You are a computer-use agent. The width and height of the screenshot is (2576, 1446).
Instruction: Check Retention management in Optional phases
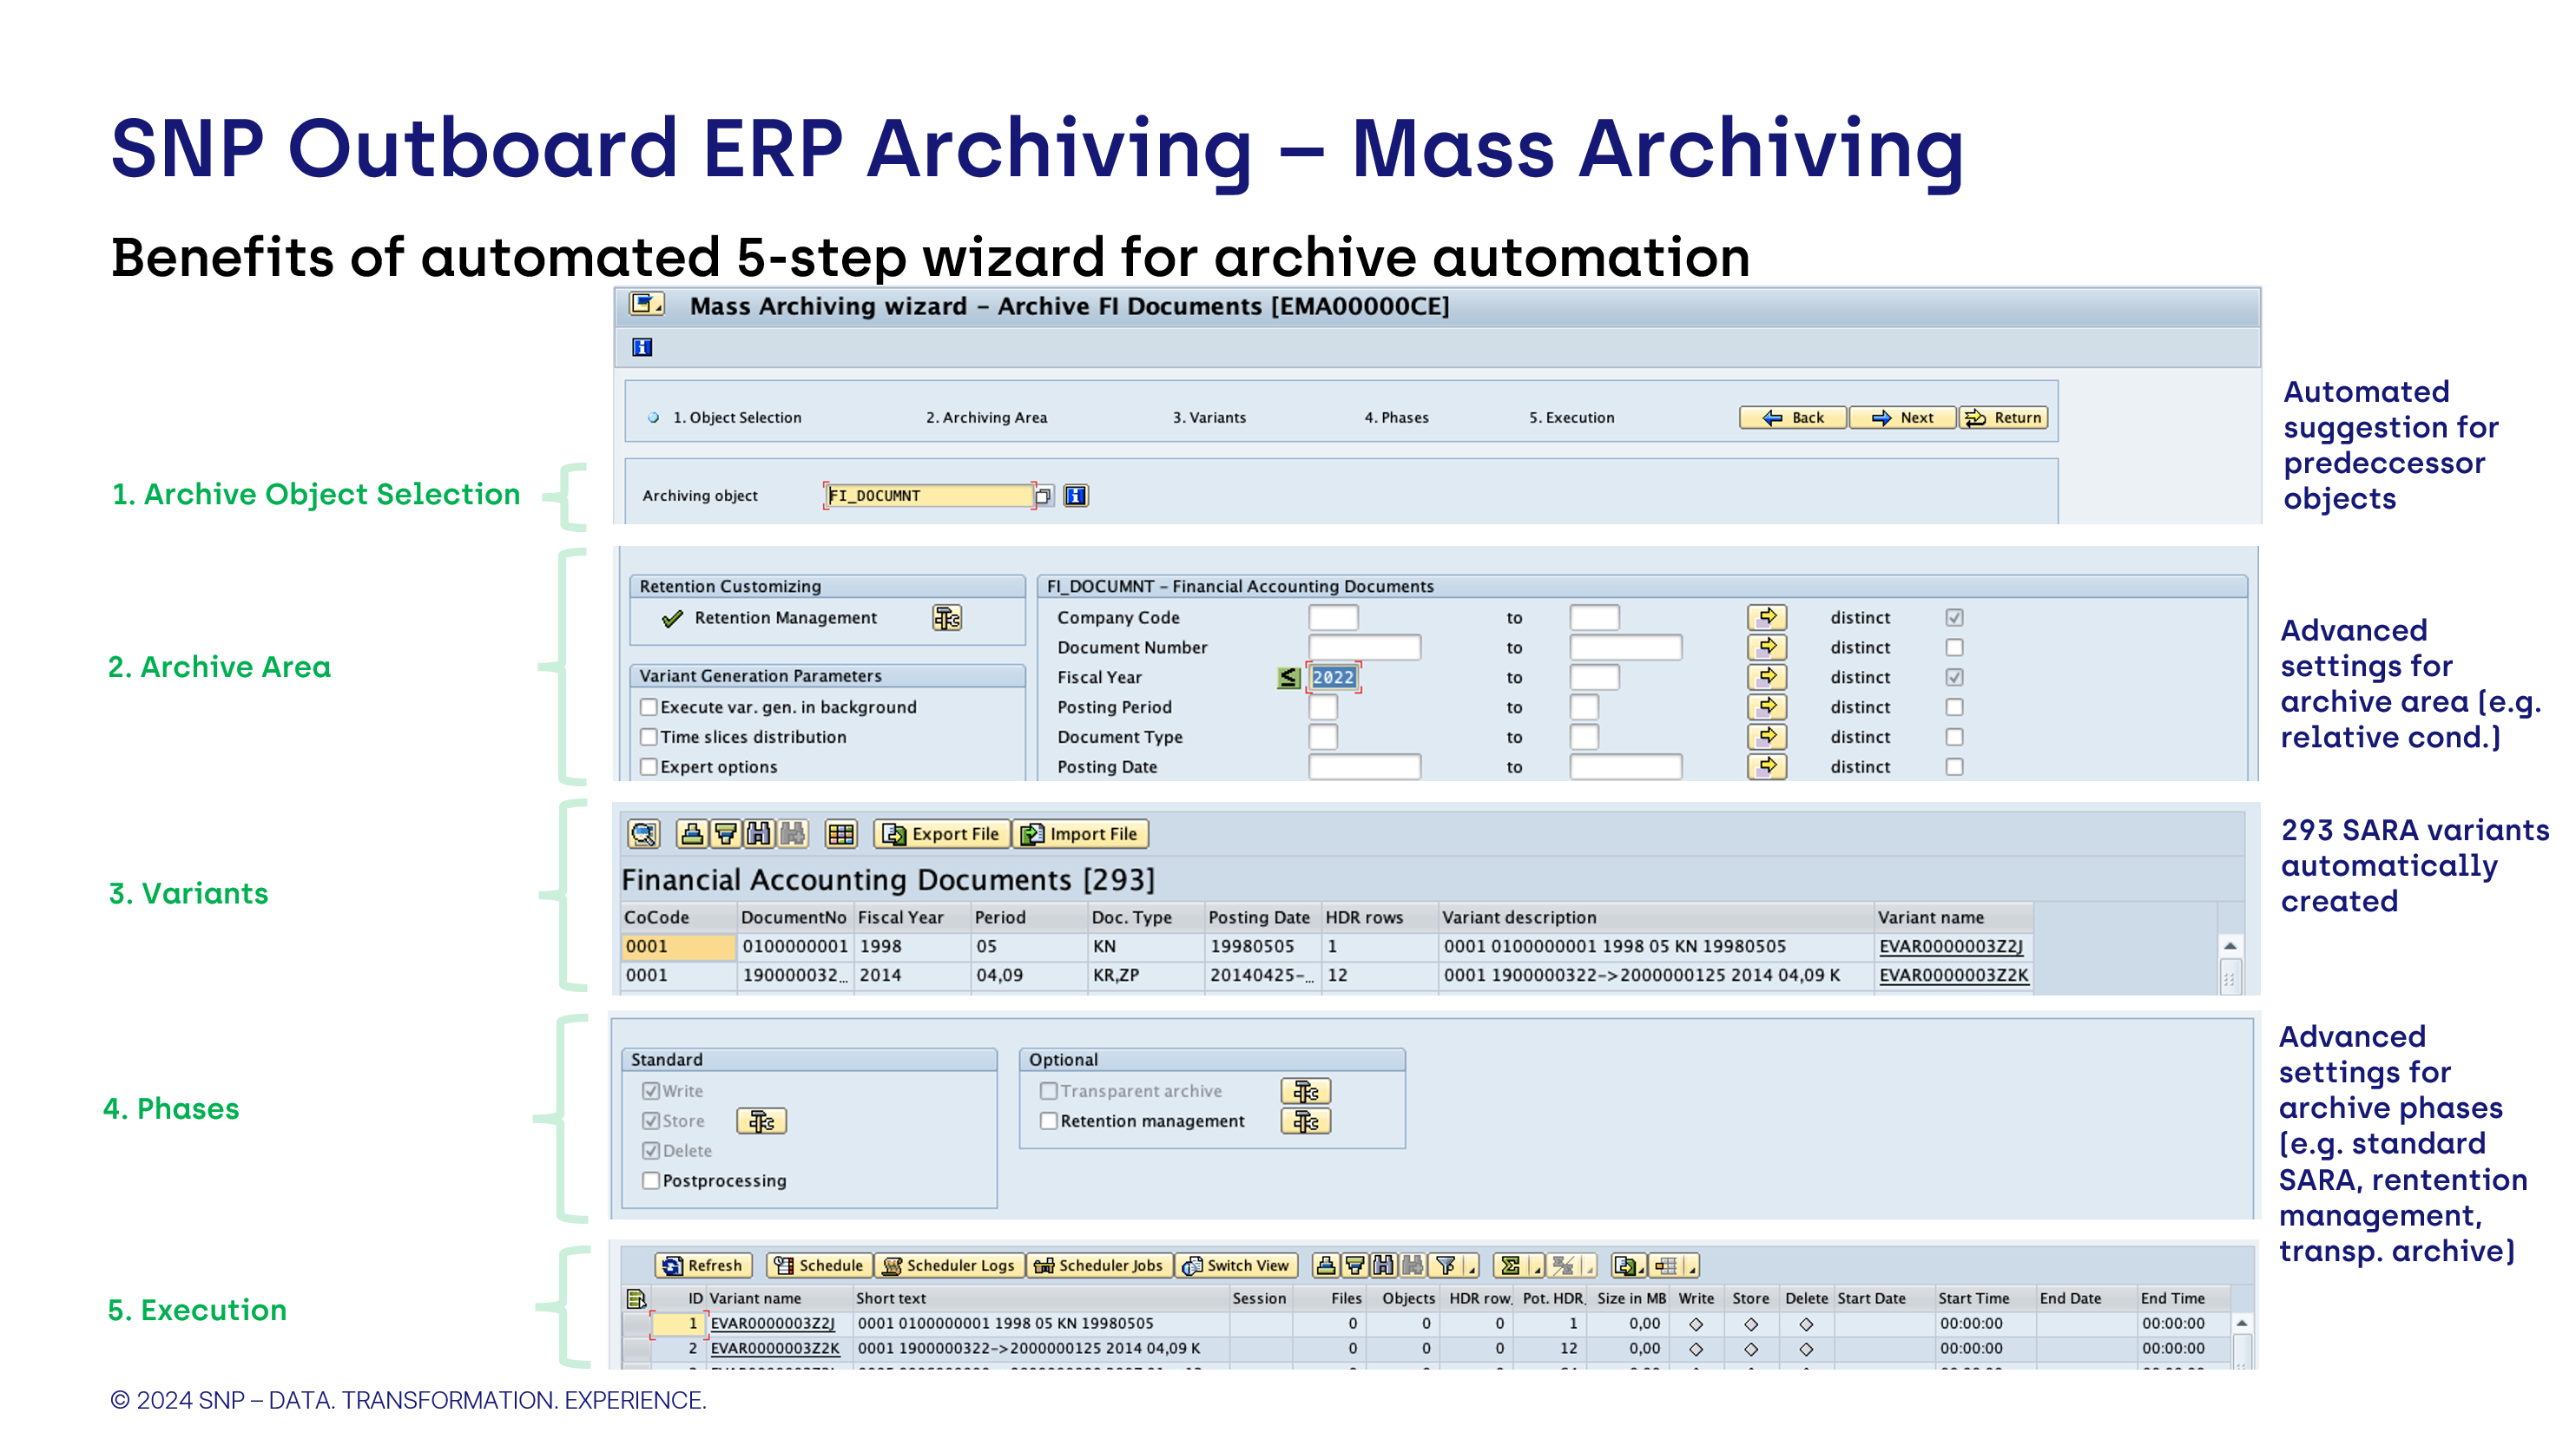pyautogui.click(x=1049, y=1121)
